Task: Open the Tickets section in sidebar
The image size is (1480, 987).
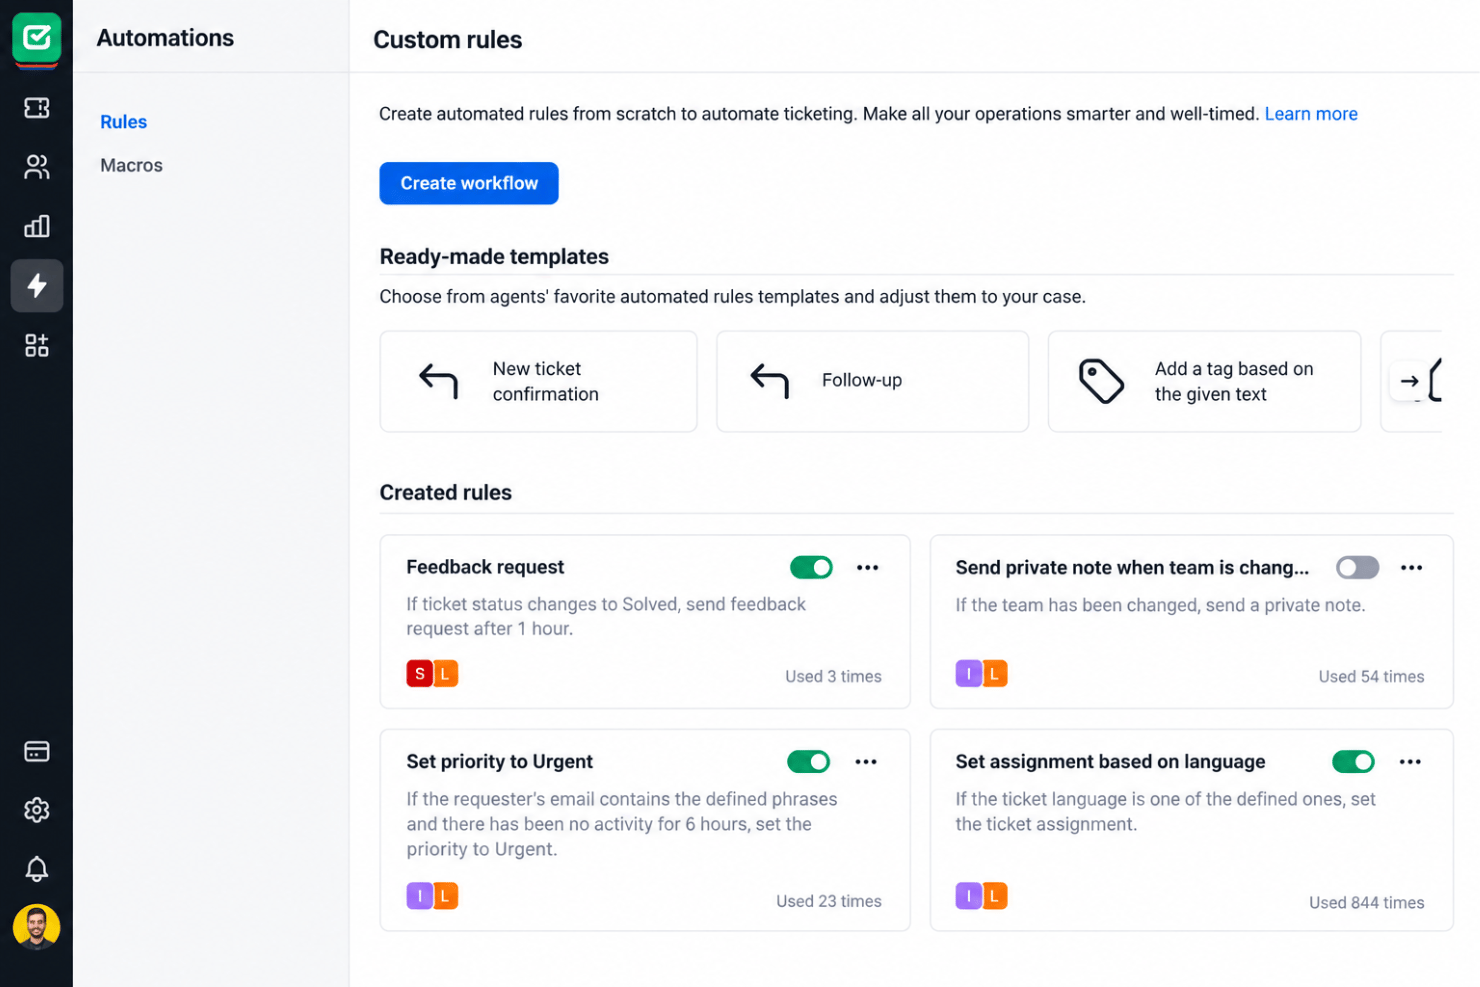Action: point(36,107)
